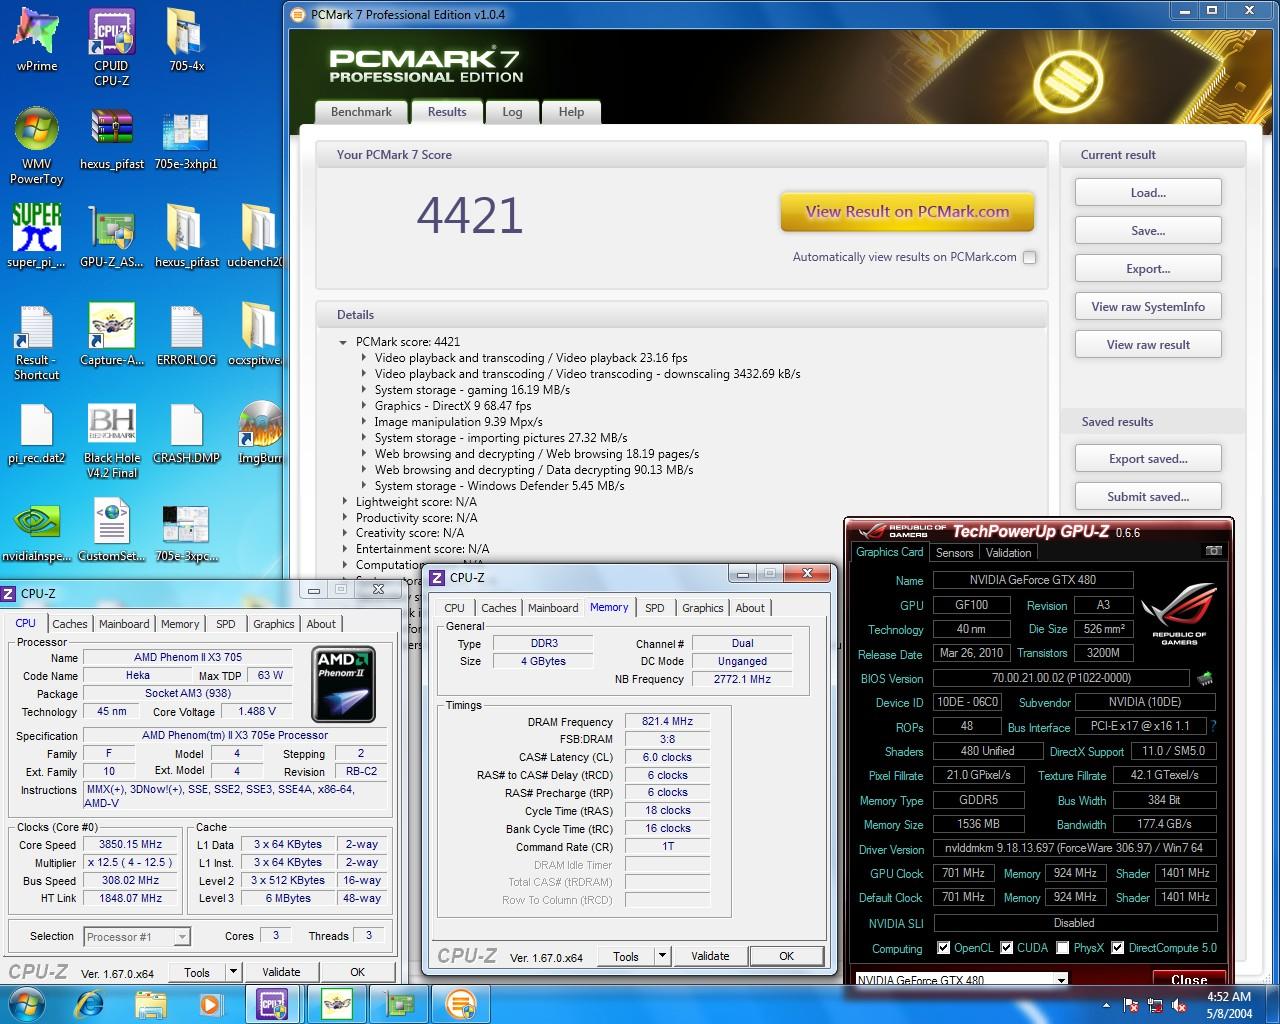This screenshot has width=1280, height=1024.
Task: Switch to the PCMark Log tab
Action: (x=512, y=112)
